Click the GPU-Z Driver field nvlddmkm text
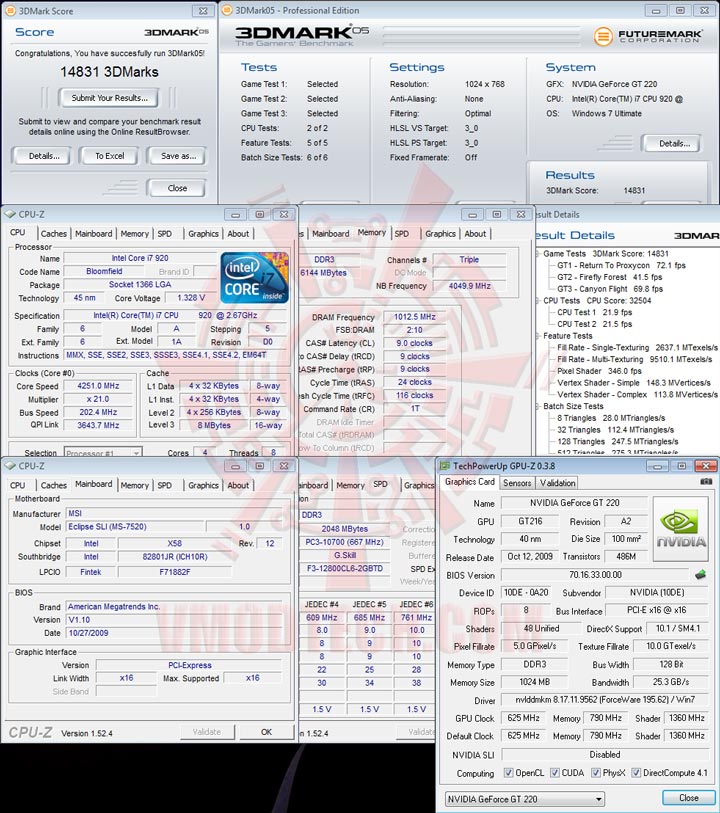This screenshot has width=720, height=813. tap(605, 700)
